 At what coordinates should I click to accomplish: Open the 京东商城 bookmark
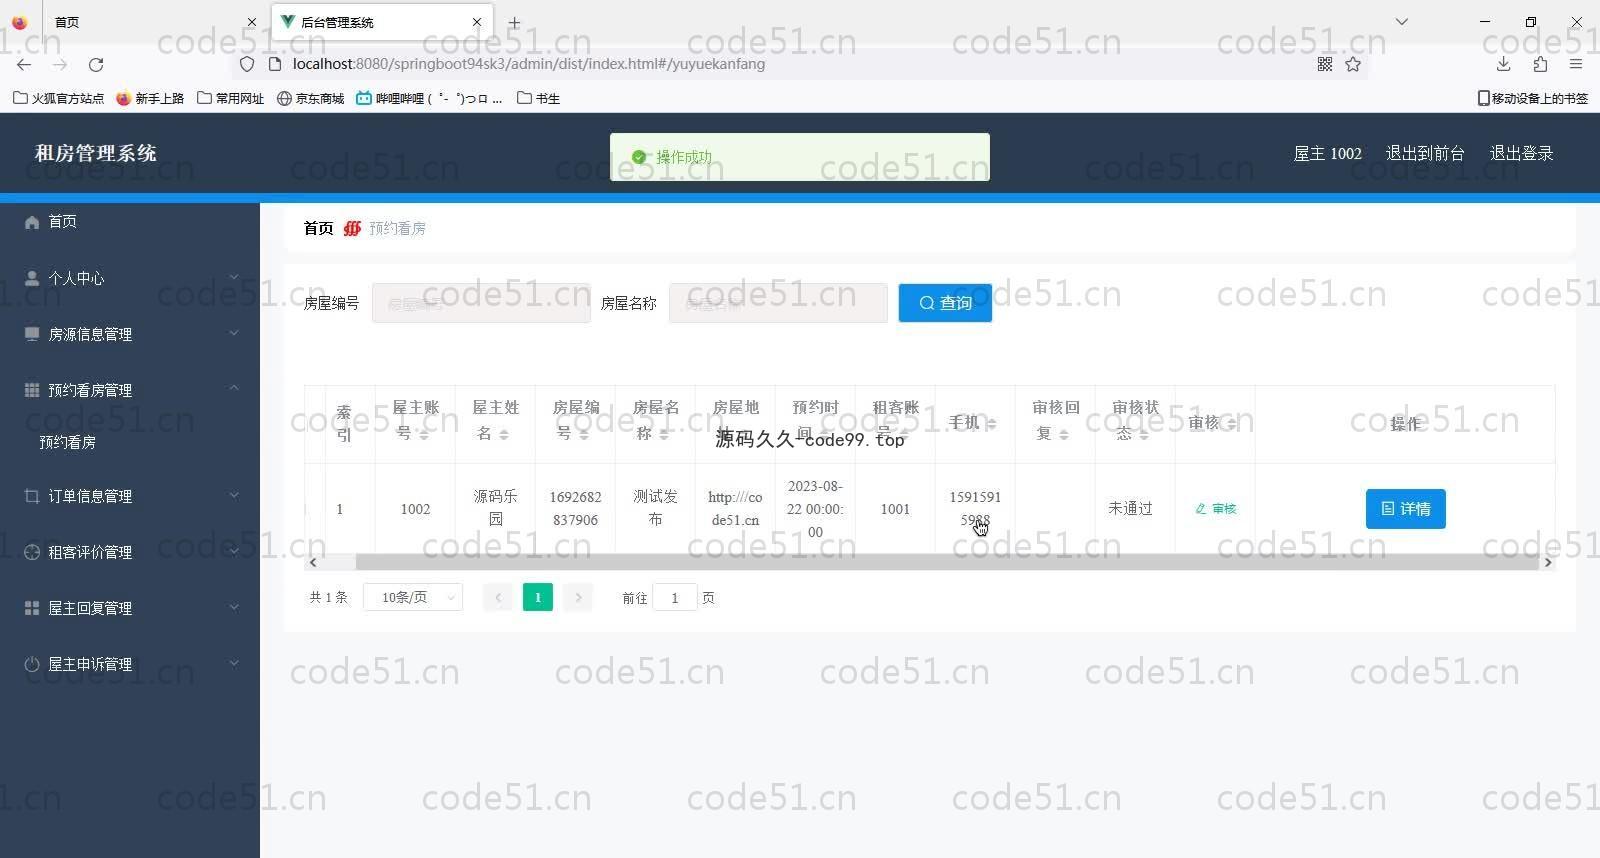(311, 98)
